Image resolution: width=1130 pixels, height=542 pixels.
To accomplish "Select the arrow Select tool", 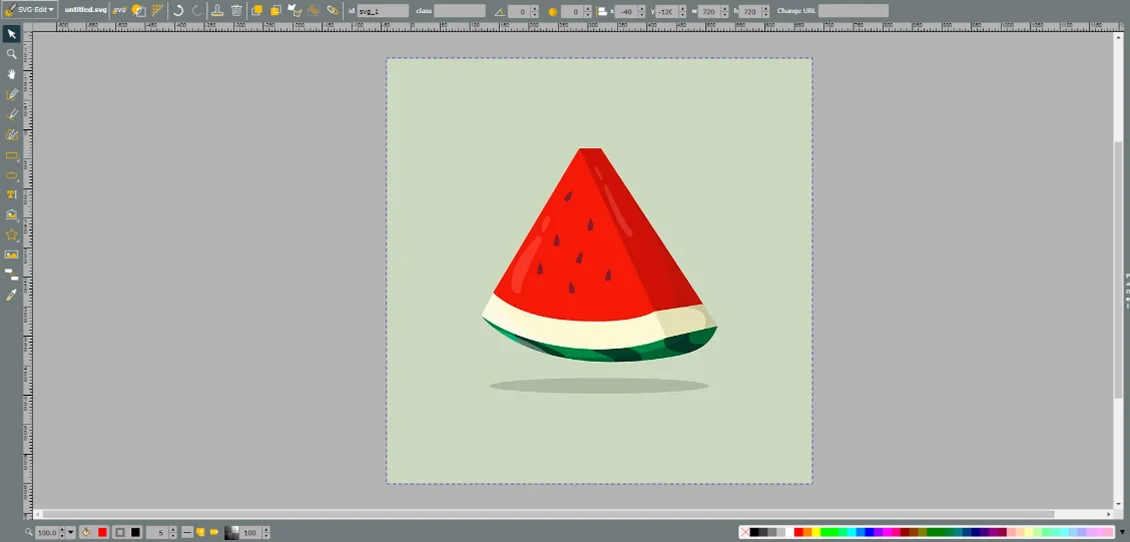I will [12, 34].
